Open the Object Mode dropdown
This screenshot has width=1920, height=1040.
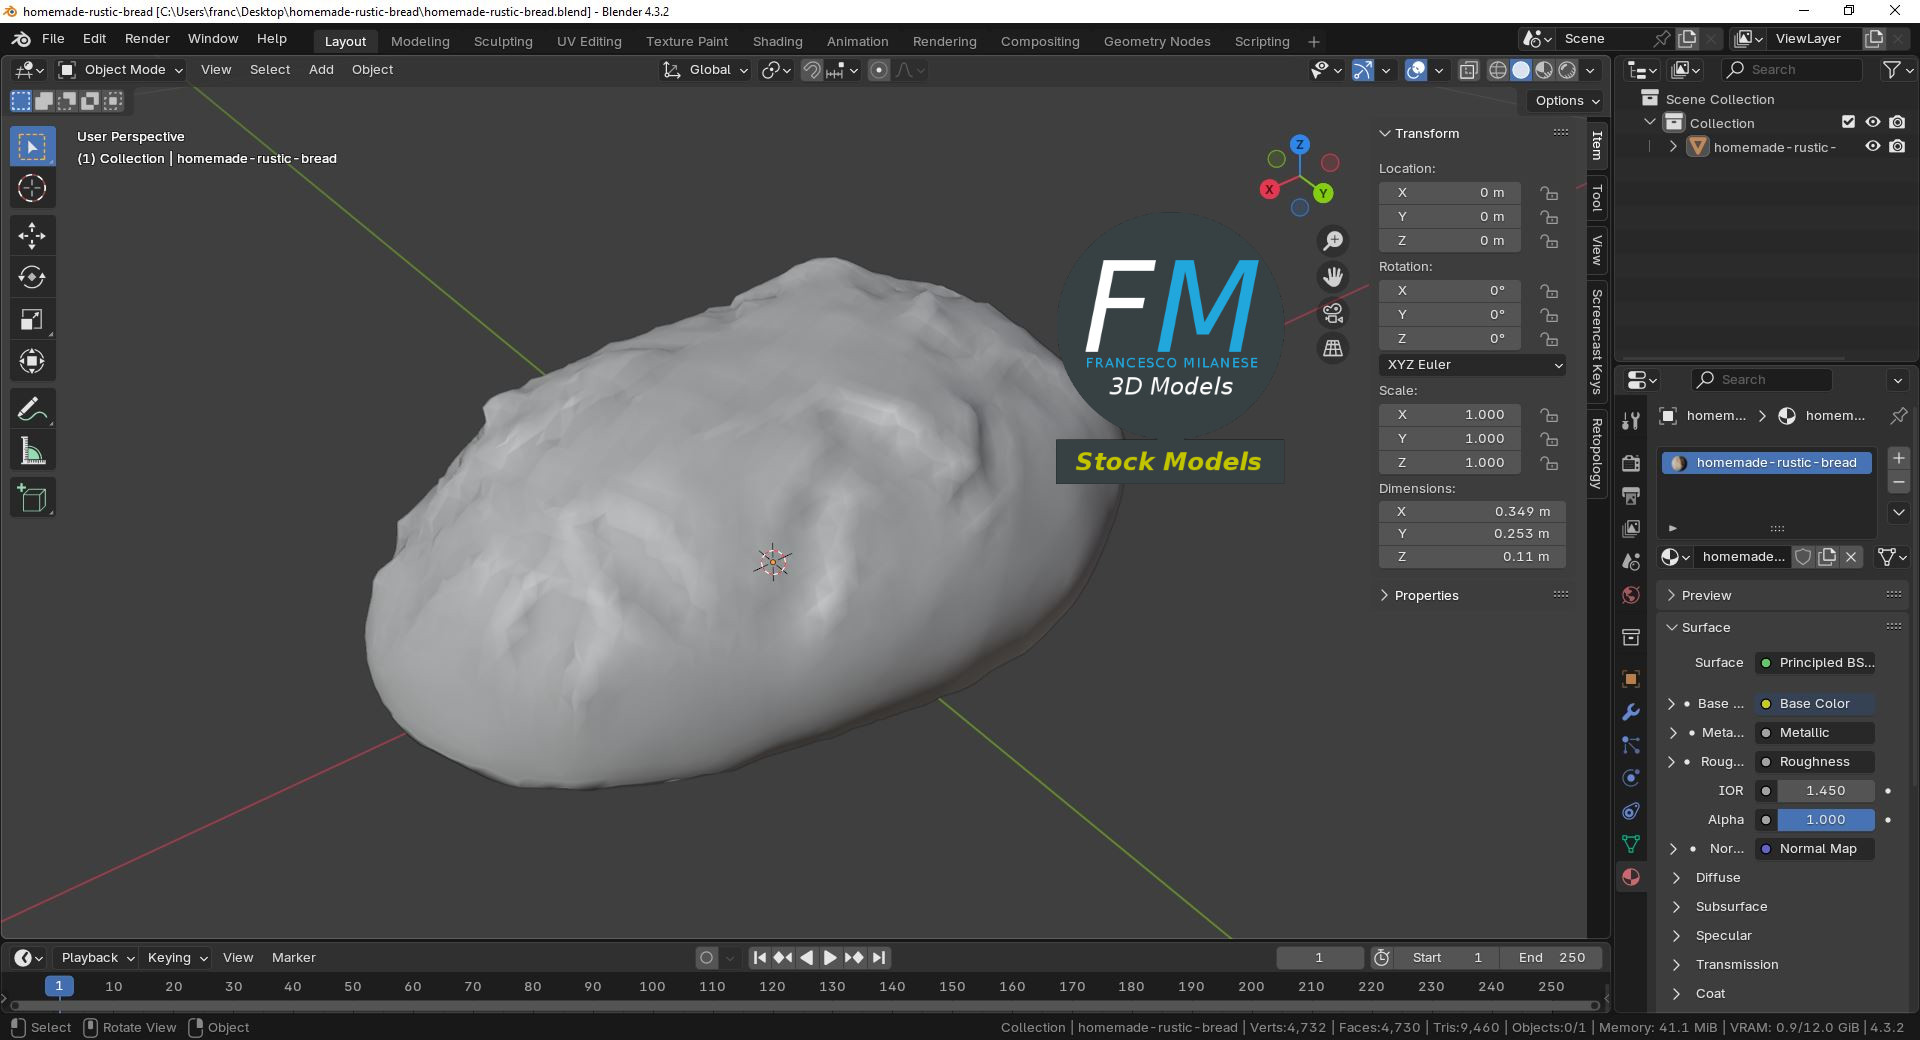(x=121, y=70)
